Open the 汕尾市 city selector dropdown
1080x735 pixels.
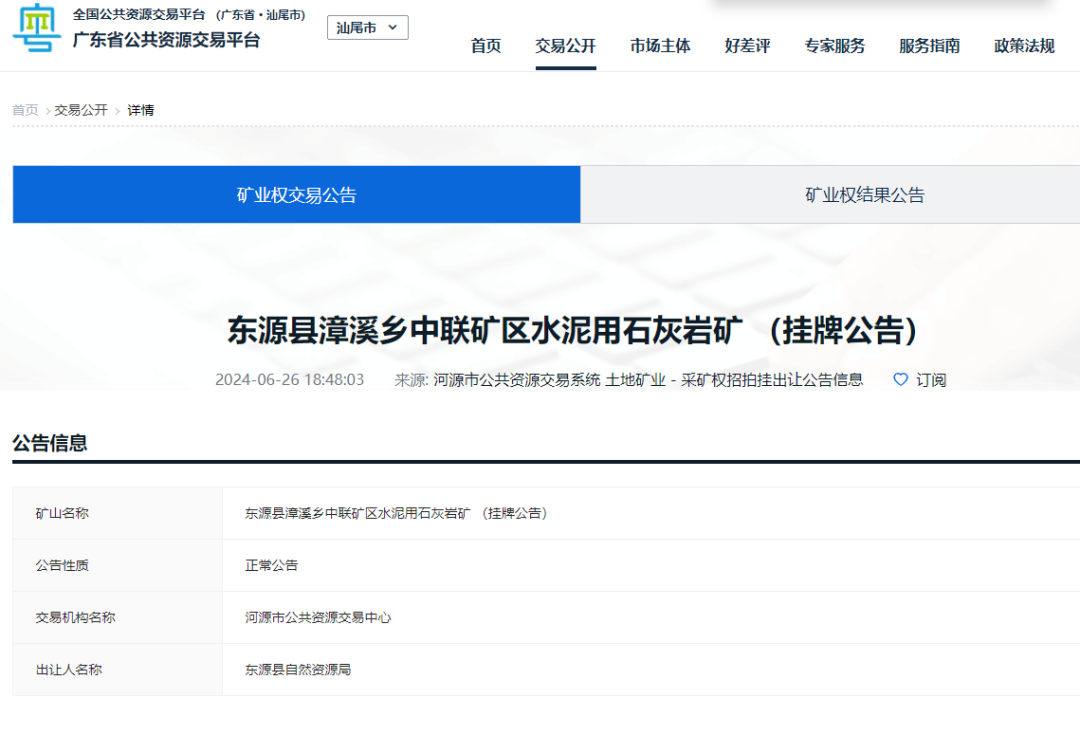pyautogui.click(x=367, y=27)
